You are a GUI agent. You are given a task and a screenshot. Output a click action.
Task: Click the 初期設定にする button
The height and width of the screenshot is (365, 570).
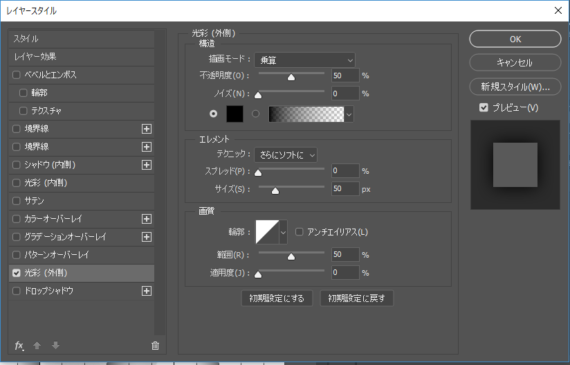277,298
